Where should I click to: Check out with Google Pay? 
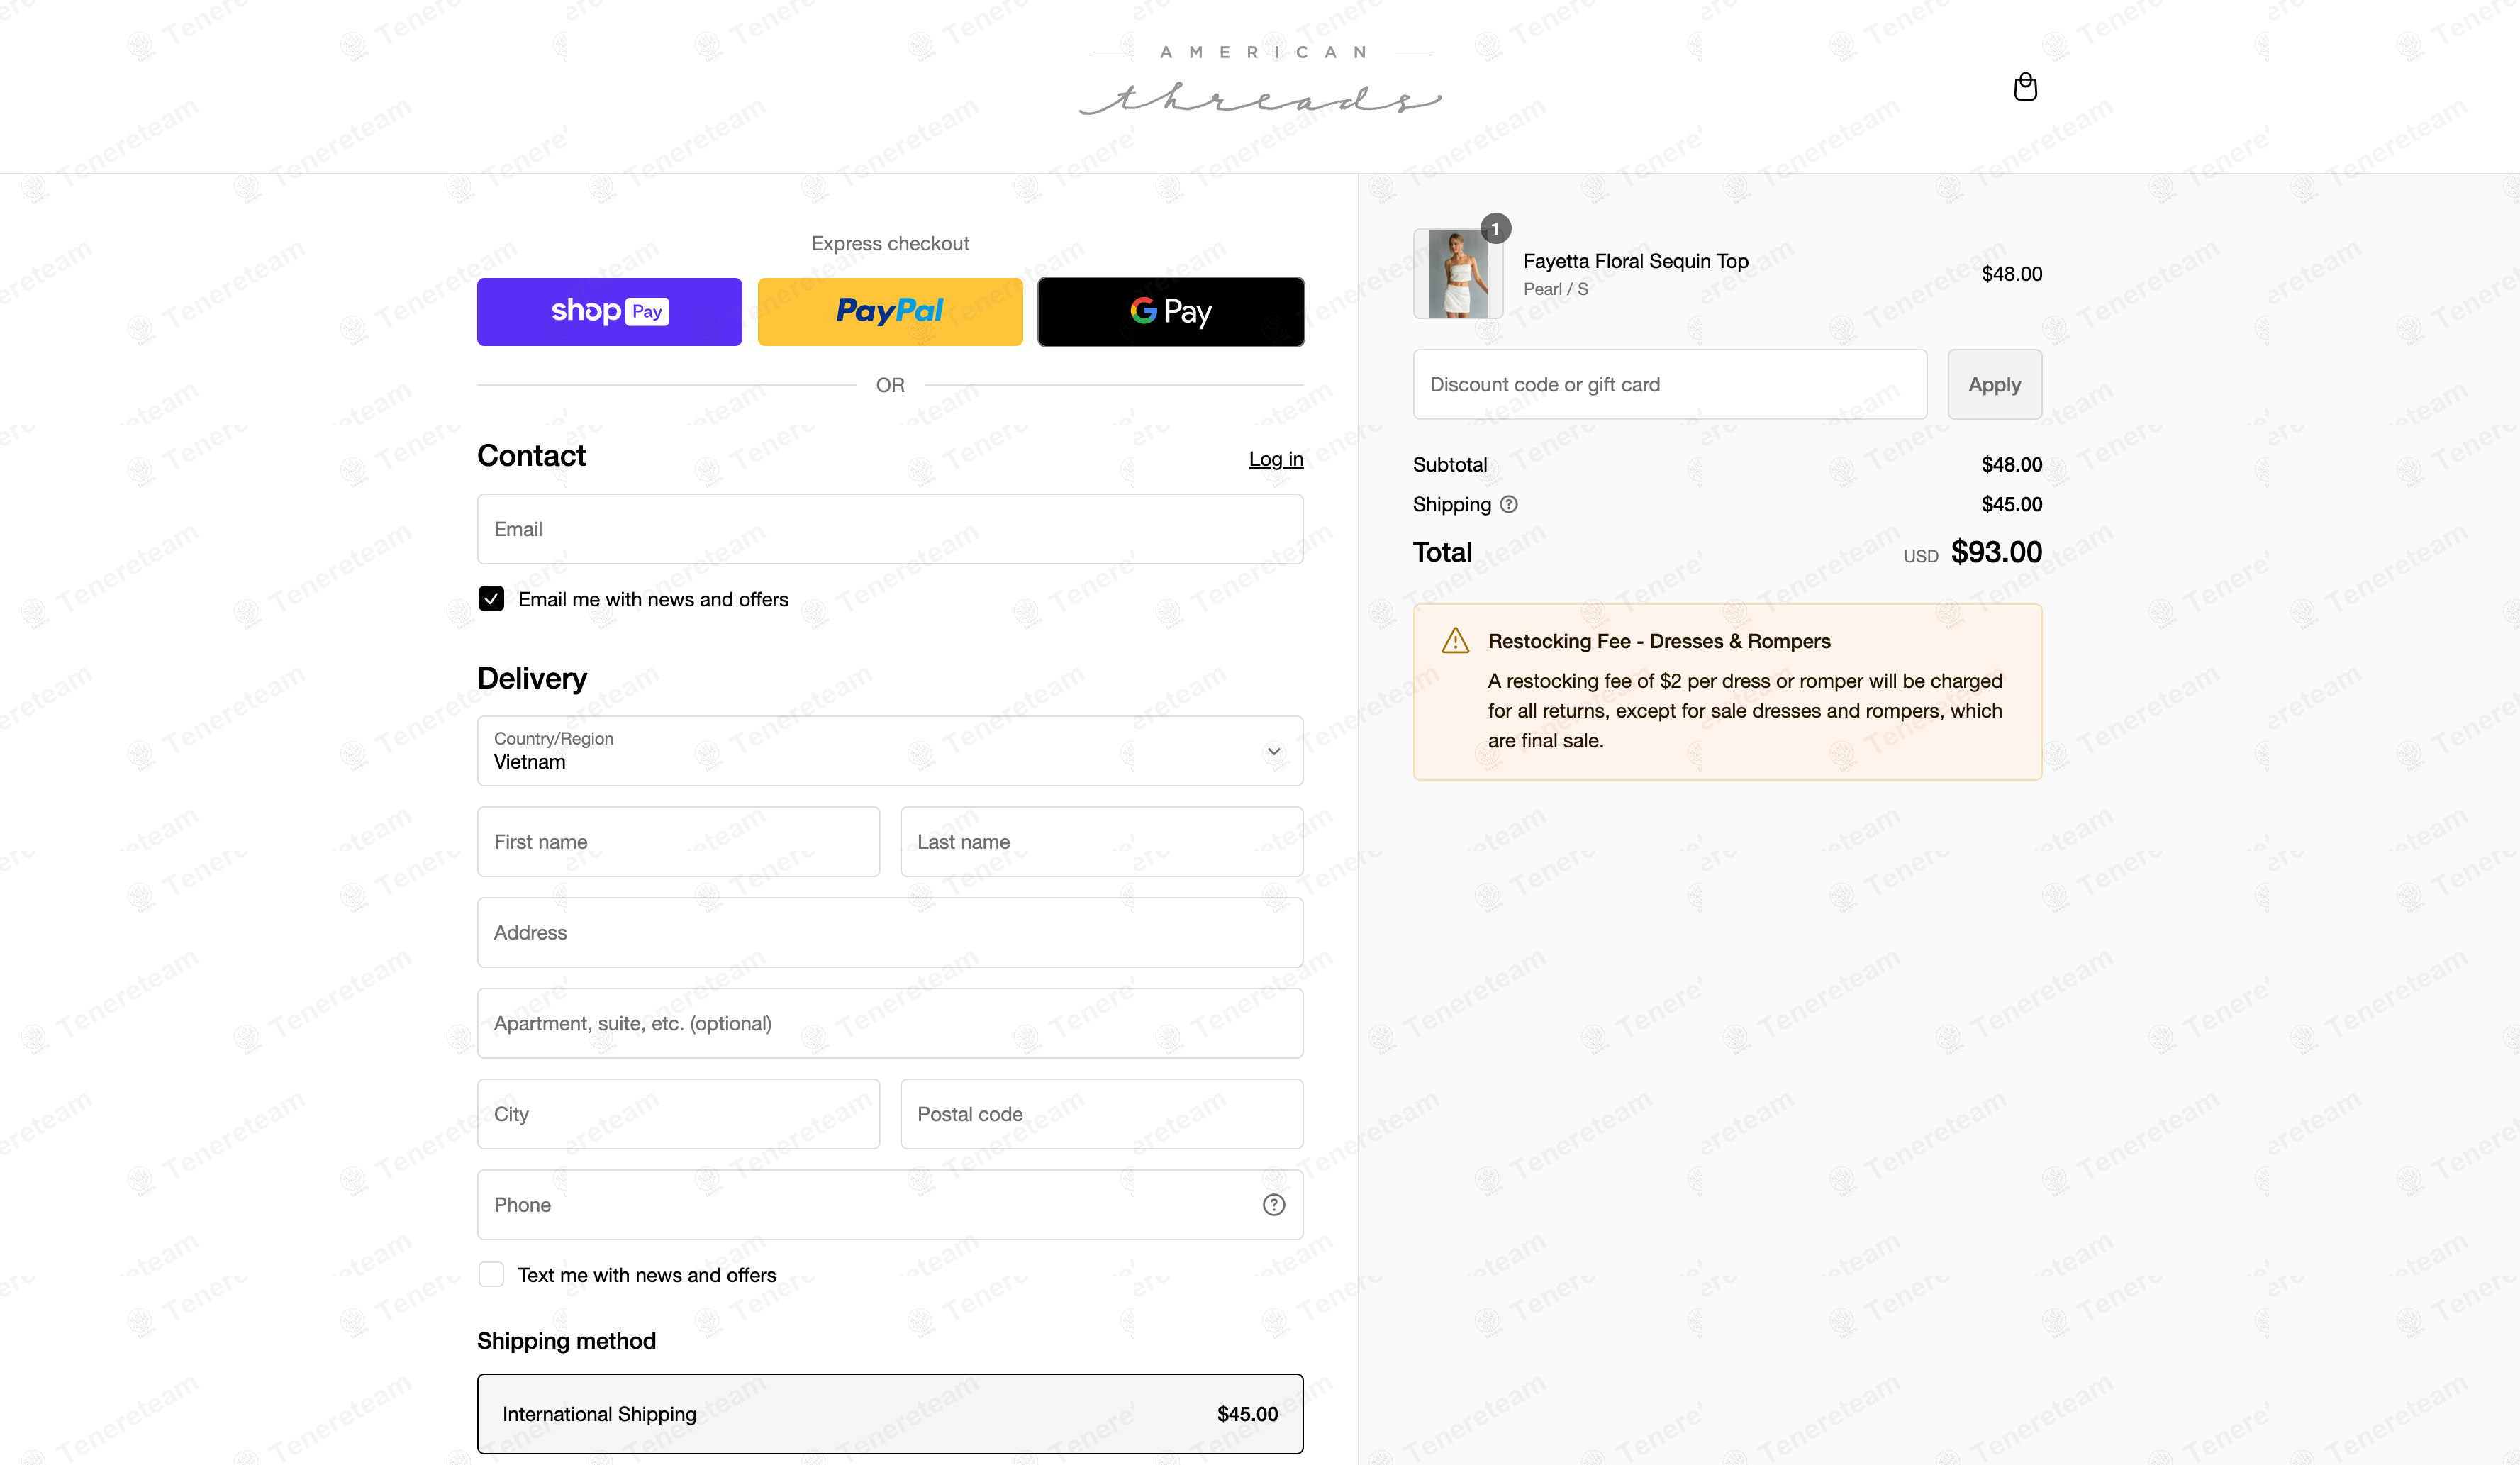coord(1171,312)
